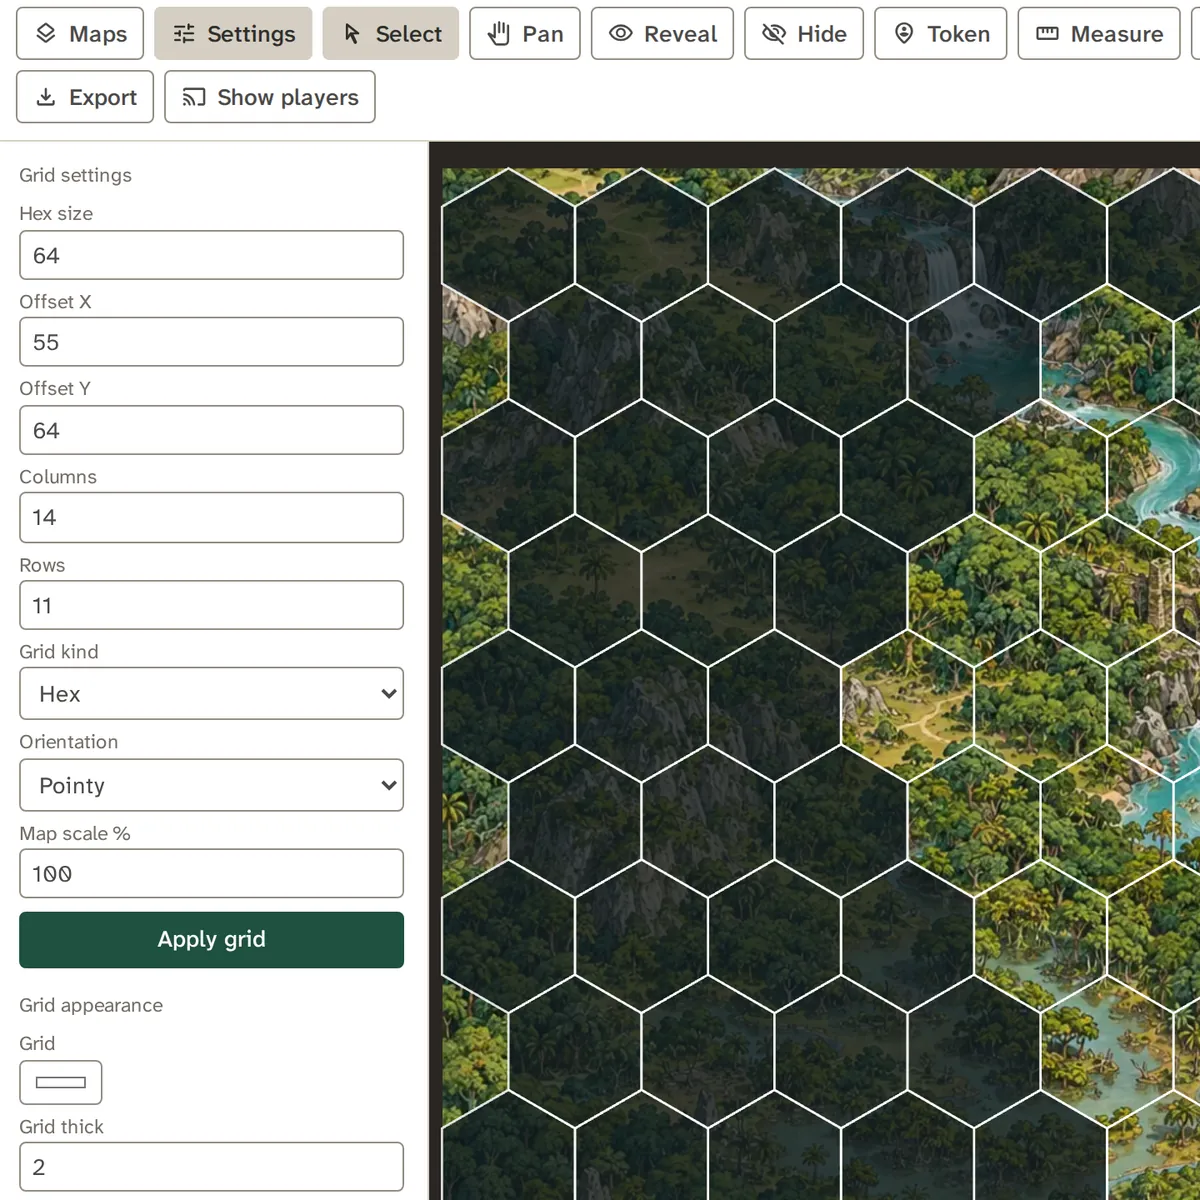The height and width of the screenshot is (1200, 1200).
Task: Click the Rows input field
Action: pos(211,605)
